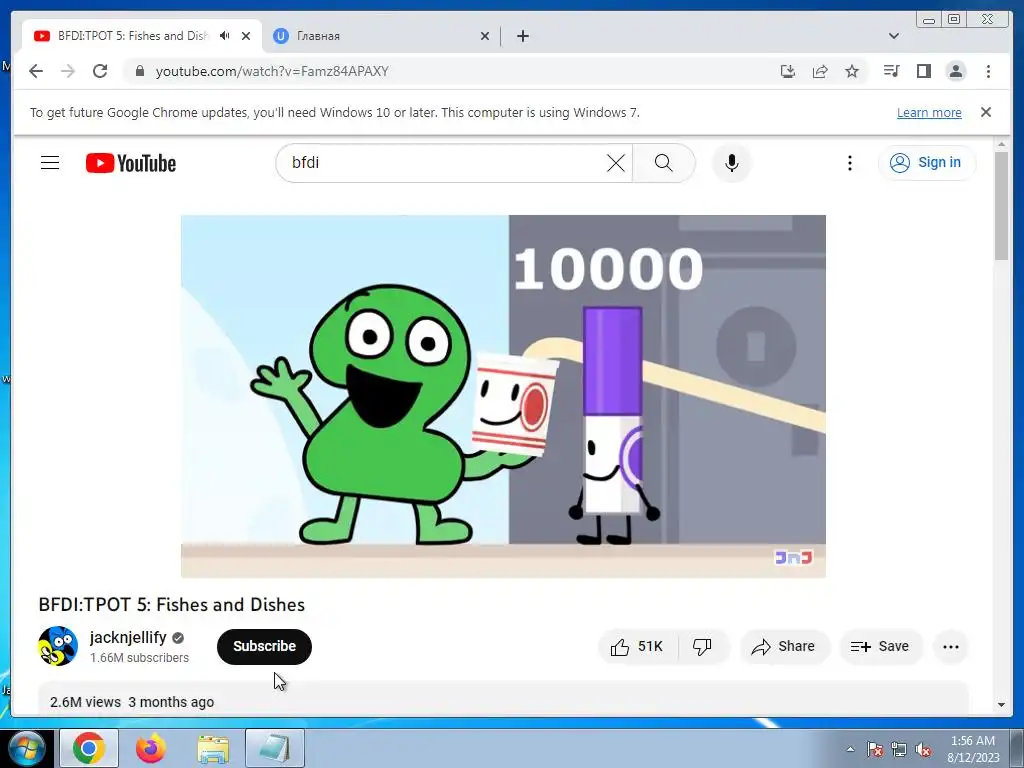The image size is (1024, 768).
Task: Go to YouTube home via logo
Action: click(131, 163)
